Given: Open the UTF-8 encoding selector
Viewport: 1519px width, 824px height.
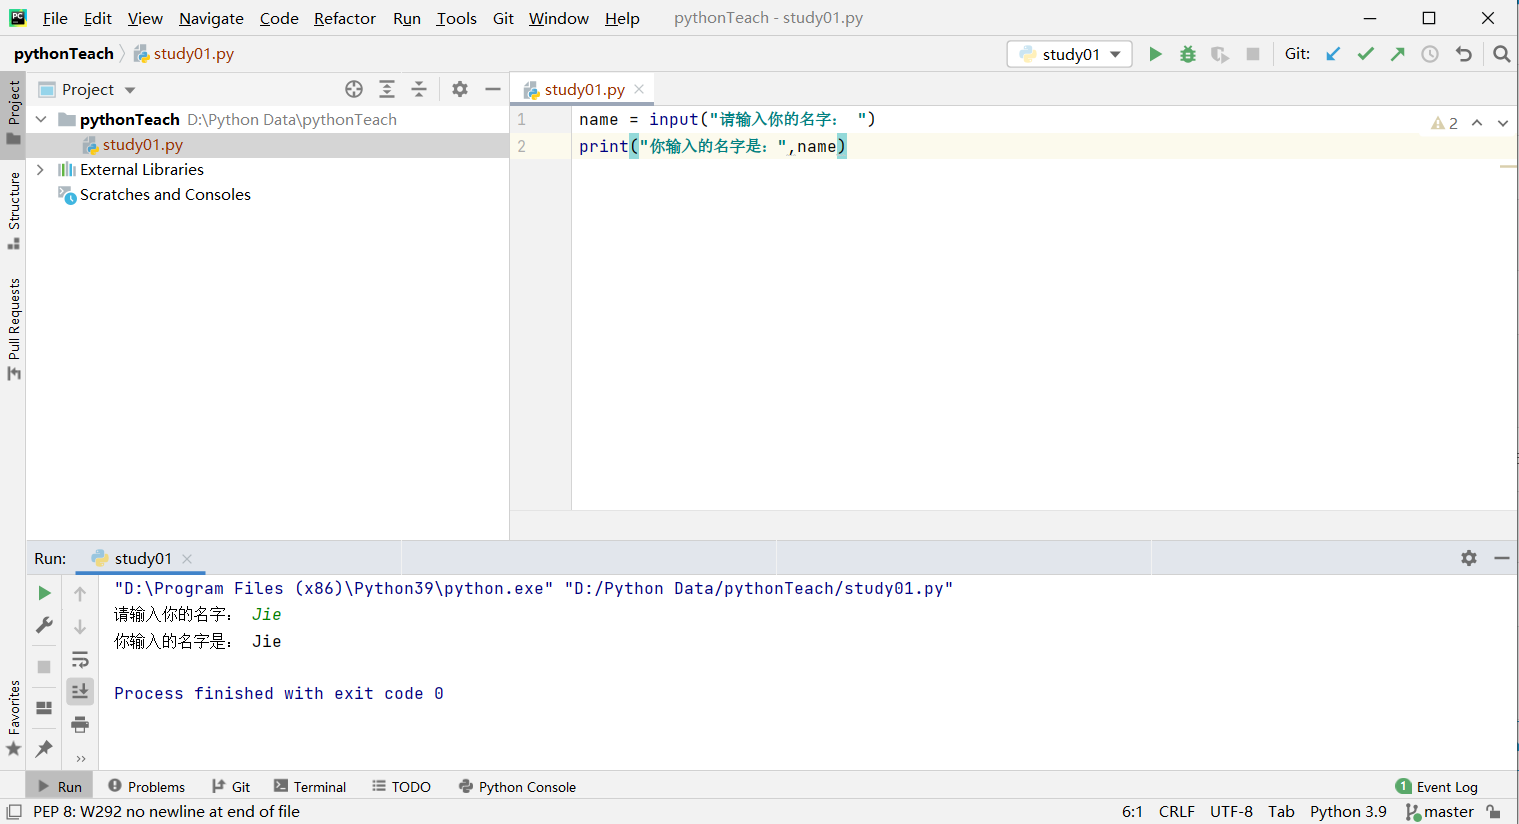Looking at the screenshot, I should click(1231, 812).
